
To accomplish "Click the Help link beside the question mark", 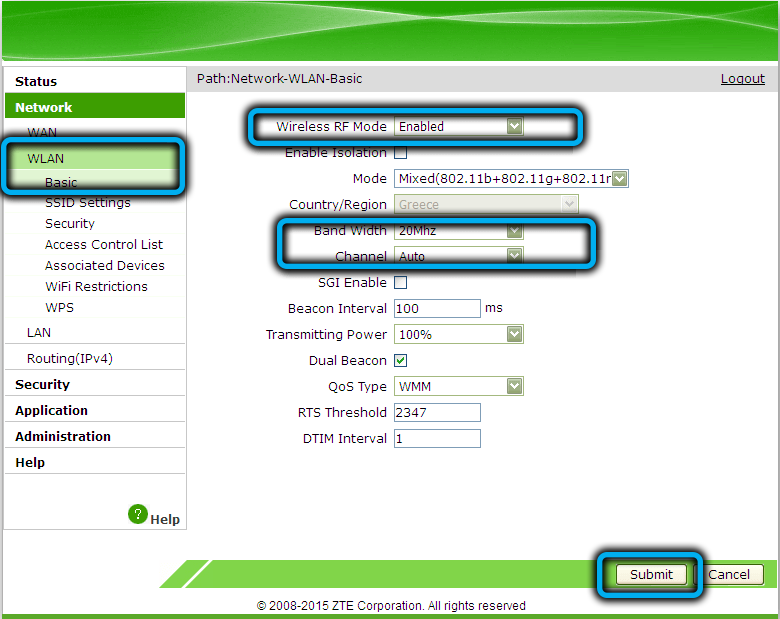I will point(165,519).
